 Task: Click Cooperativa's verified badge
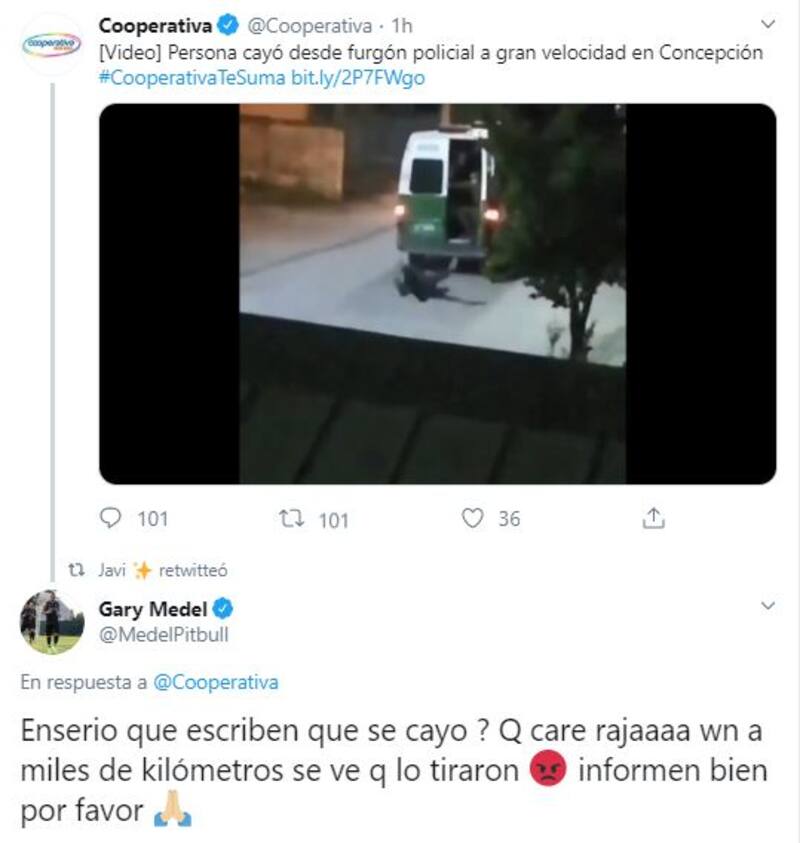click(x=228, y=25)
